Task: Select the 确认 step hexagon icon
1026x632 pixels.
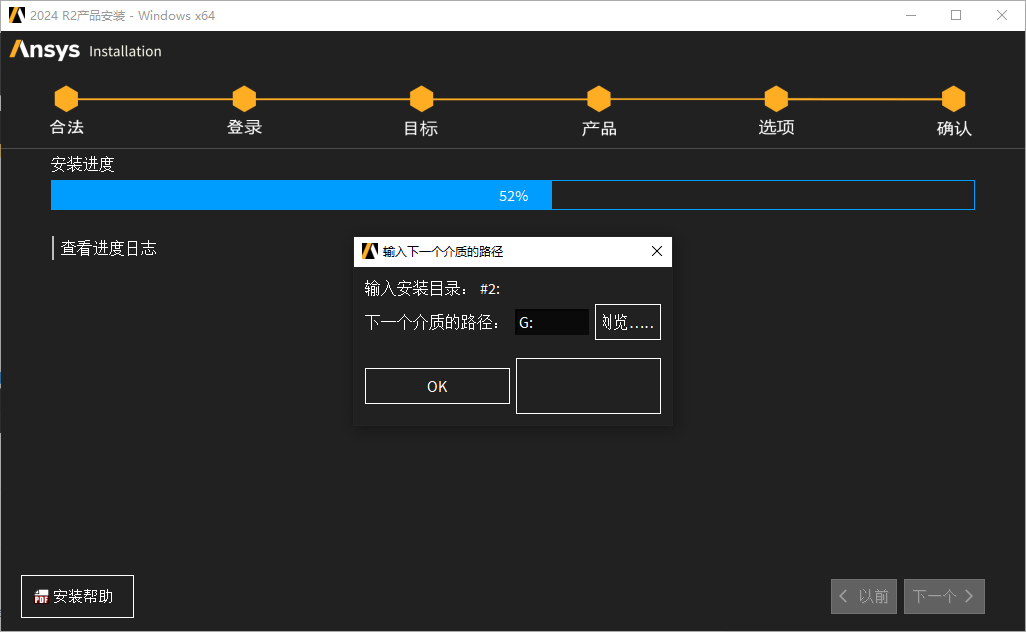Action: tap(953, 98)
